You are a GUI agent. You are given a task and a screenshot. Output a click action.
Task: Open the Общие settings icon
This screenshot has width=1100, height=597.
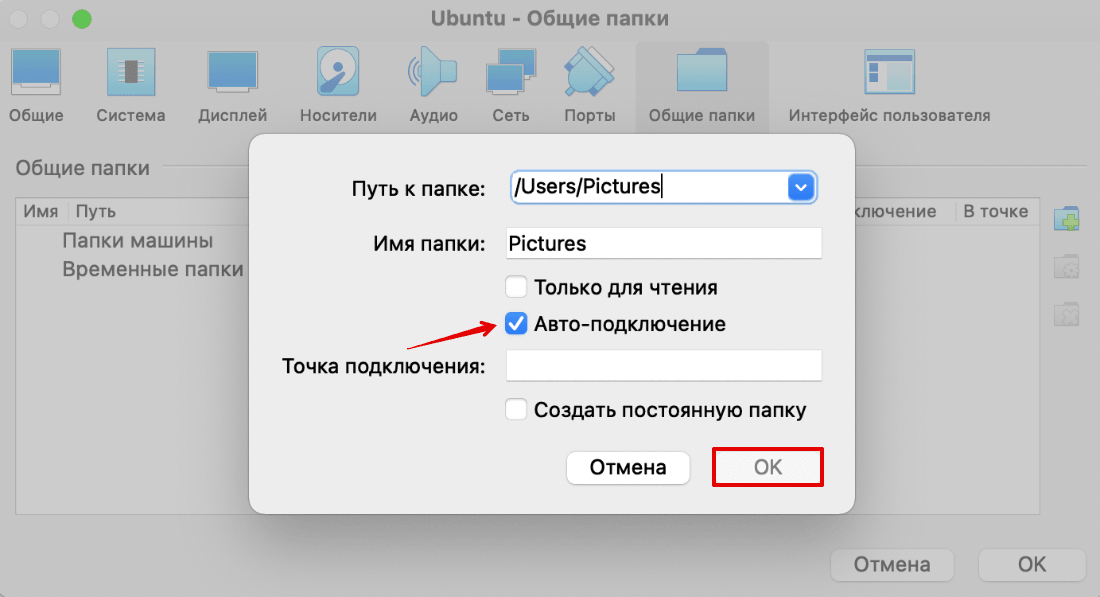tap(36, 73)
